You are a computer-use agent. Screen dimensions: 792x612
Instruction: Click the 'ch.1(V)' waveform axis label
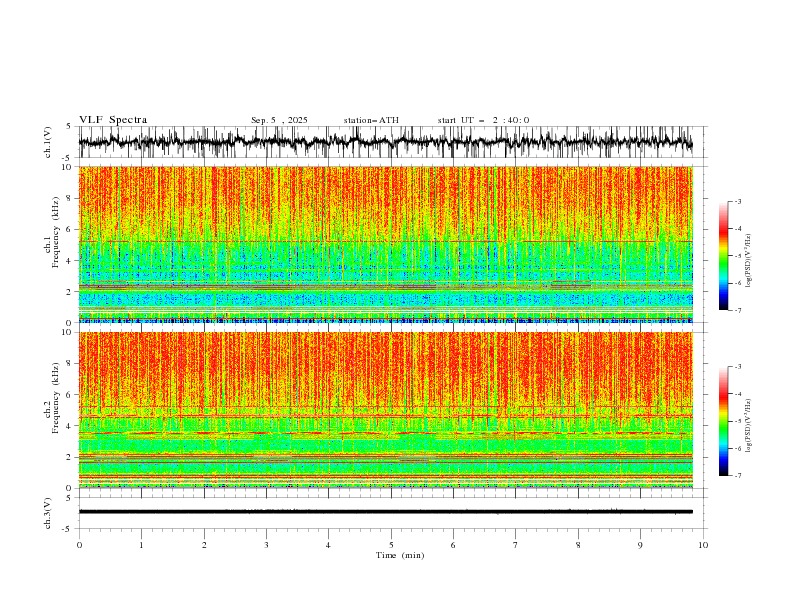pos(48,142)
